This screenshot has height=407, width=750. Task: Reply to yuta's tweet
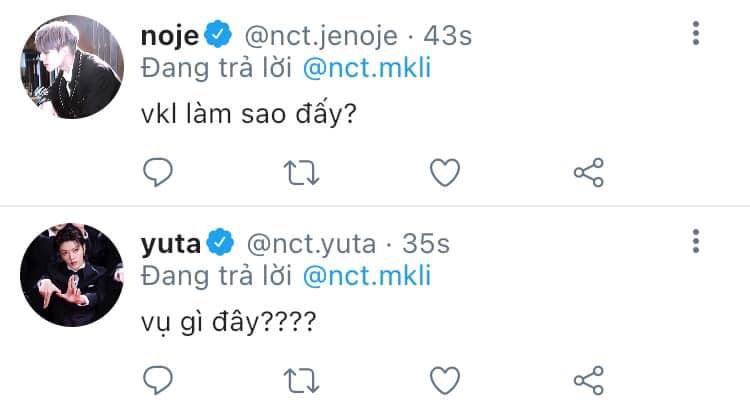click(x=158, y=380)
